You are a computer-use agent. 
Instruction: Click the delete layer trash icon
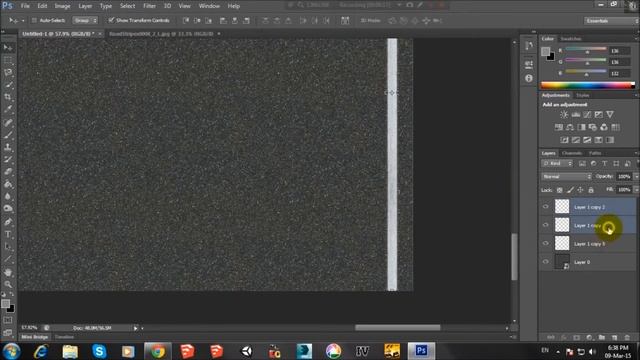pos(627,338)
